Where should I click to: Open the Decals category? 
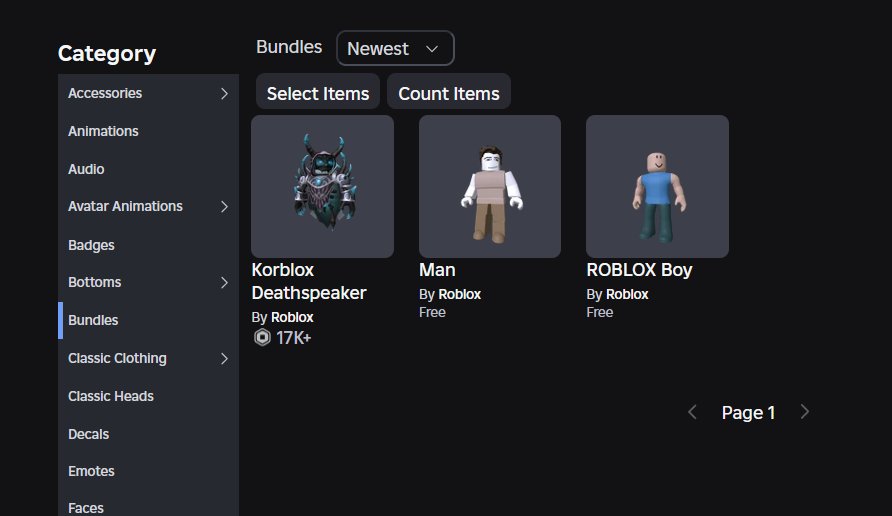point(89,435)
